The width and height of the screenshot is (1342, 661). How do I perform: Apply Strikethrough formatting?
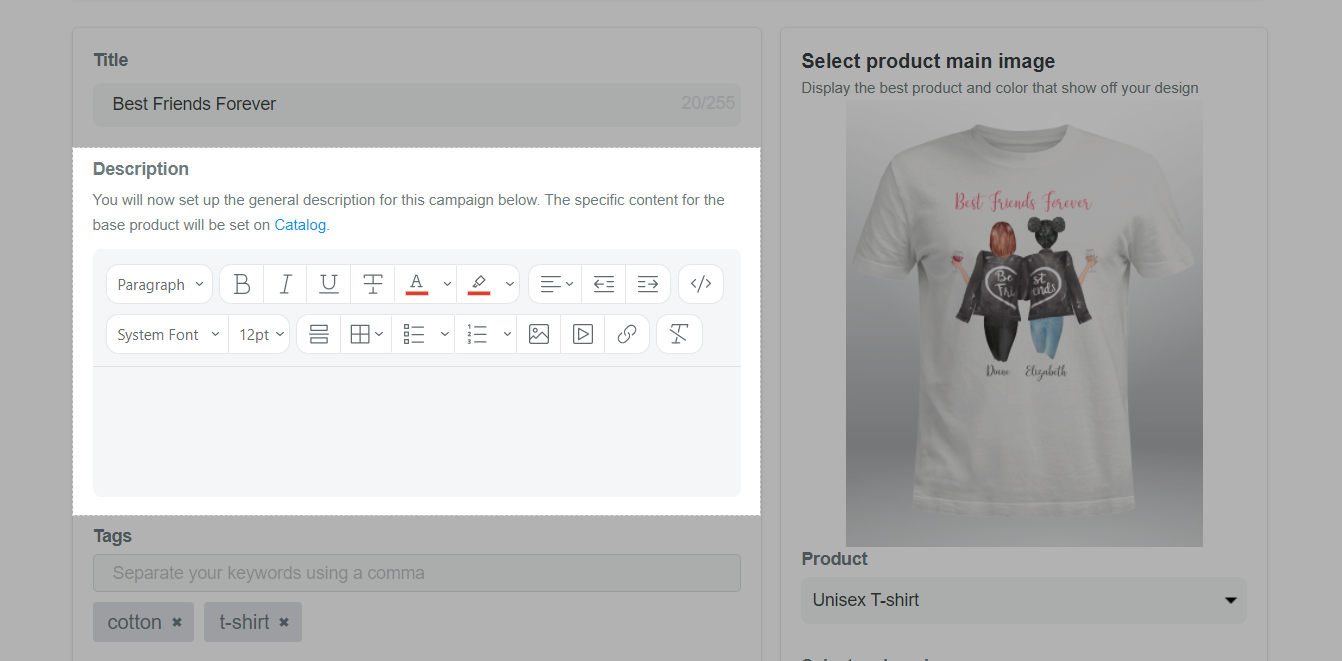373,285
